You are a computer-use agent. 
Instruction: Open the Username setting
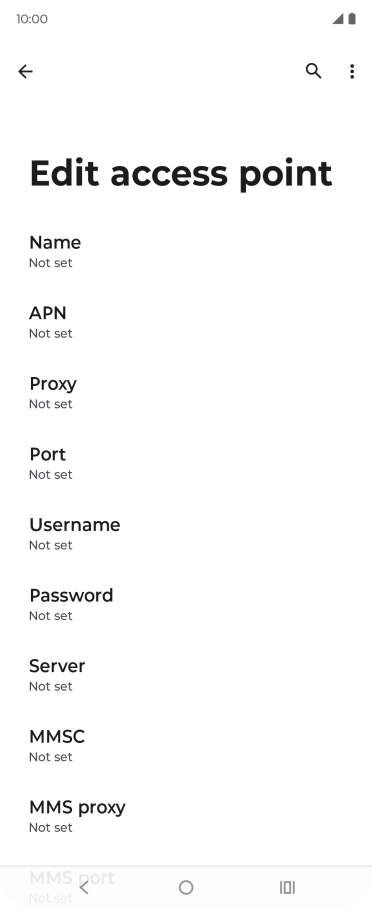click(x=186, y=535)
